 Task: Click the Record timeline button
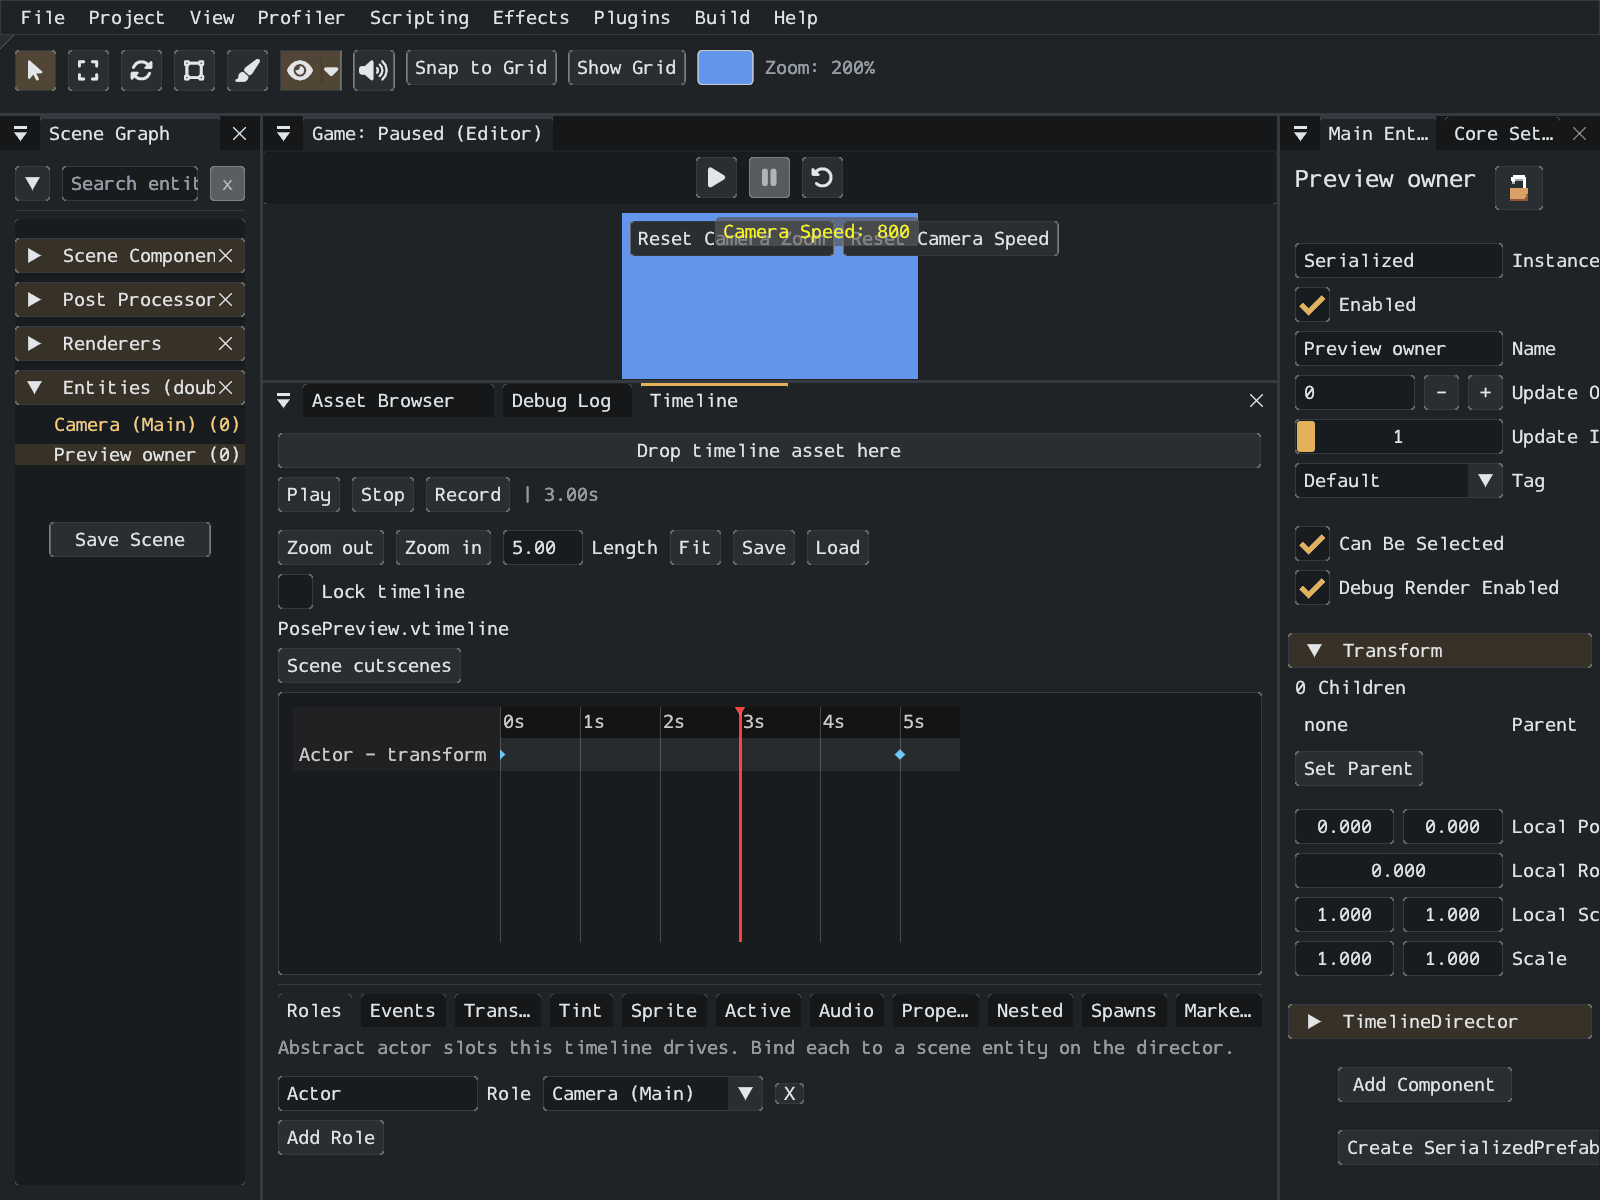(x=467, y=494)
